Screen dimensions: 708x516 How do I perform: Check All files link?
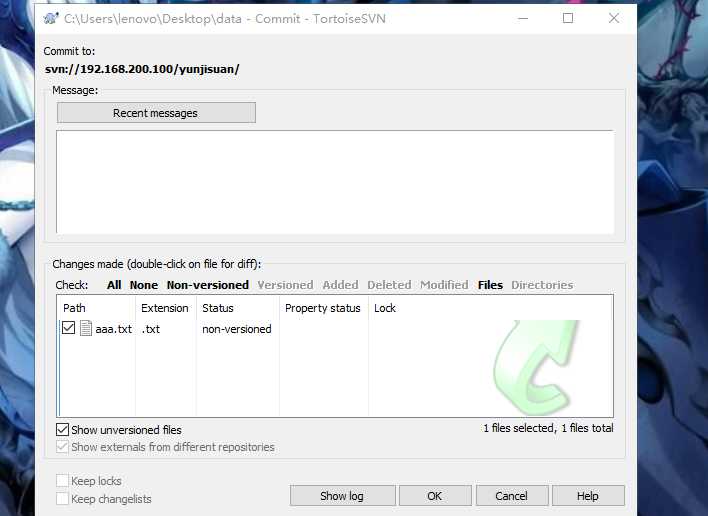coord(114,285)
